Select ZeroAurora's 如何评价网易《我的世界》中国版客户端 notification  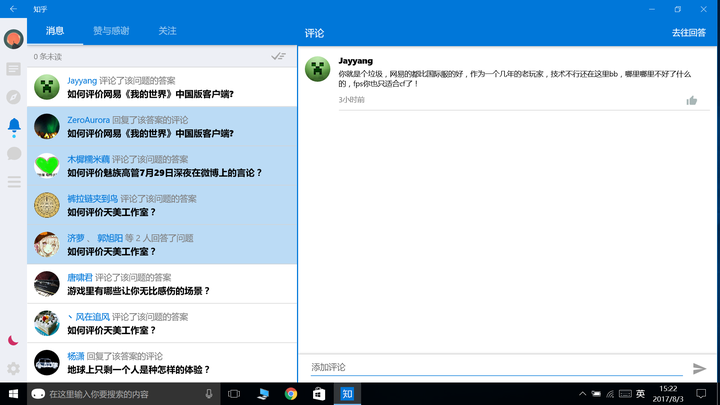click(x=162, y=127)
